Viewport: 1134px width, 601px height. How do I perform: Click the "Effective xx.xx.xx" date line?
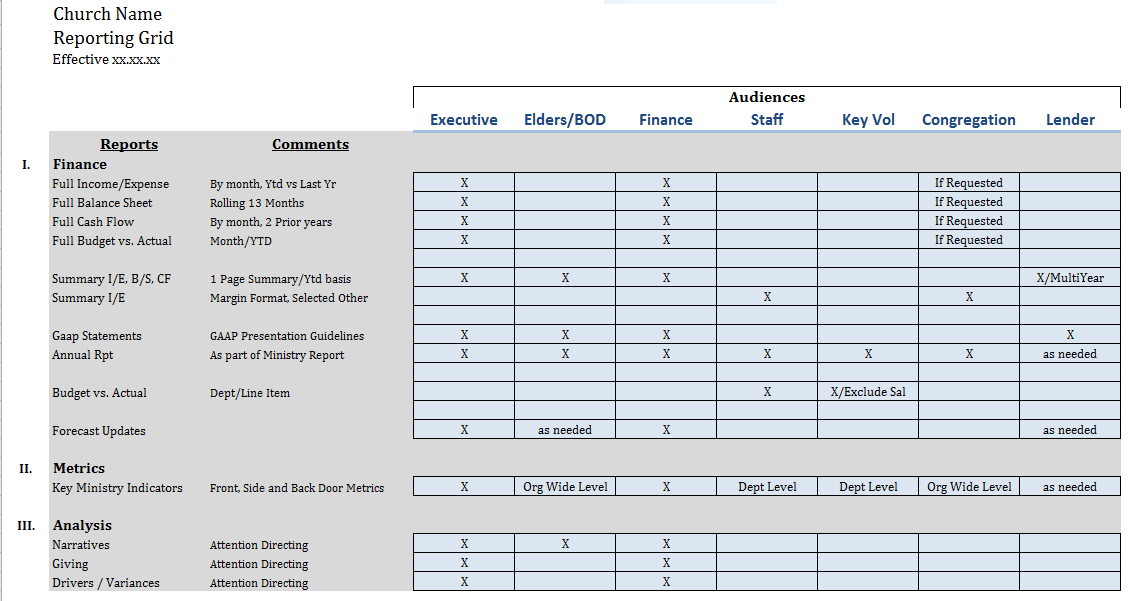coord(106,59)
